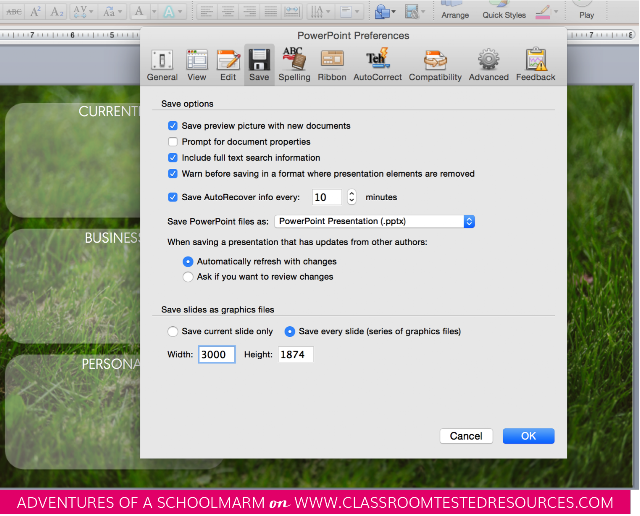
Task: Expand the change case dropdown arrow
Action: tap(120, 11)
